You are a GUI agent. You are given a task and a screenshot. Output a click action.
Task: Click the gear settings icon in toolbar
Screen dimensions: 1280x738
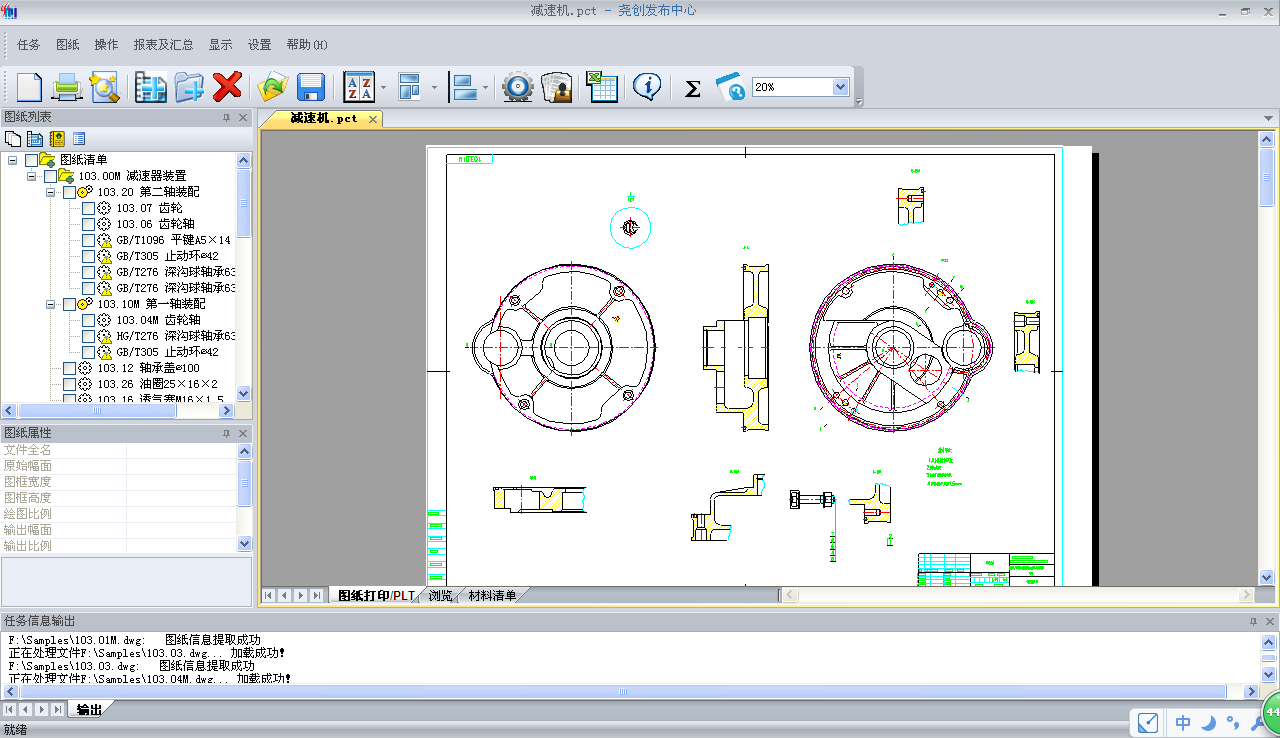point(517,87)
